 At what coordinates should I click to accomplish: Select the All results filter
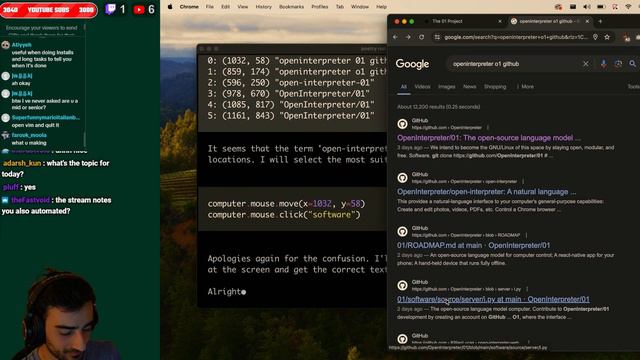(404, 87)
